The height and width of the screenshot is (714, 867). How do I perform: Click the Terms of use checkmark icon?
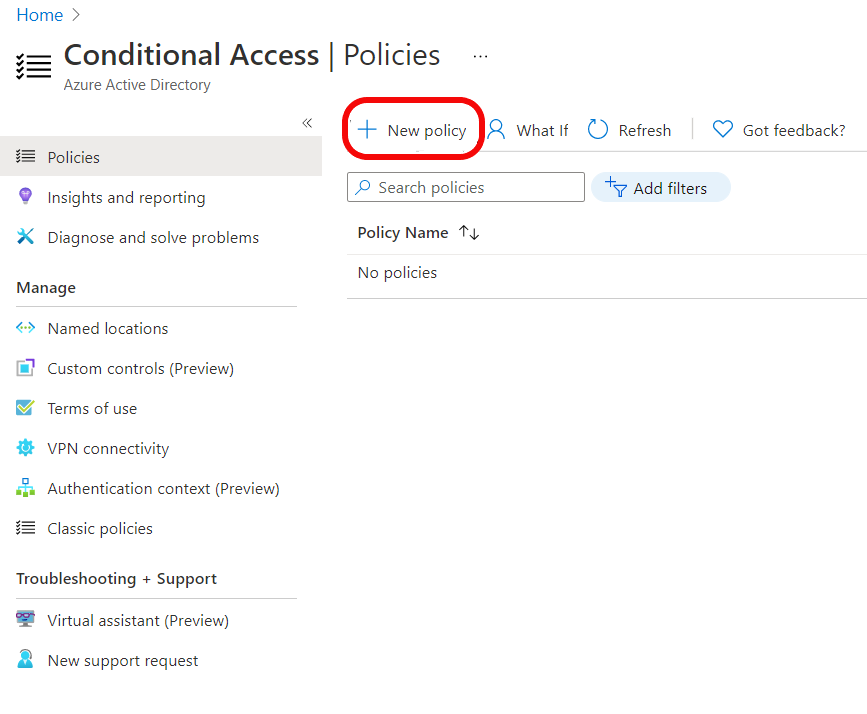click(25, 408)
